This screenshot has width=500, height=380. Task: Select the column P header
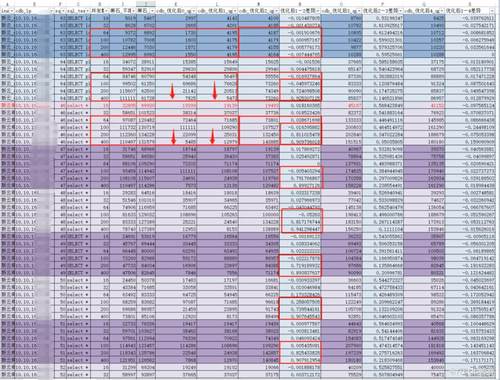tap(383, 4)
